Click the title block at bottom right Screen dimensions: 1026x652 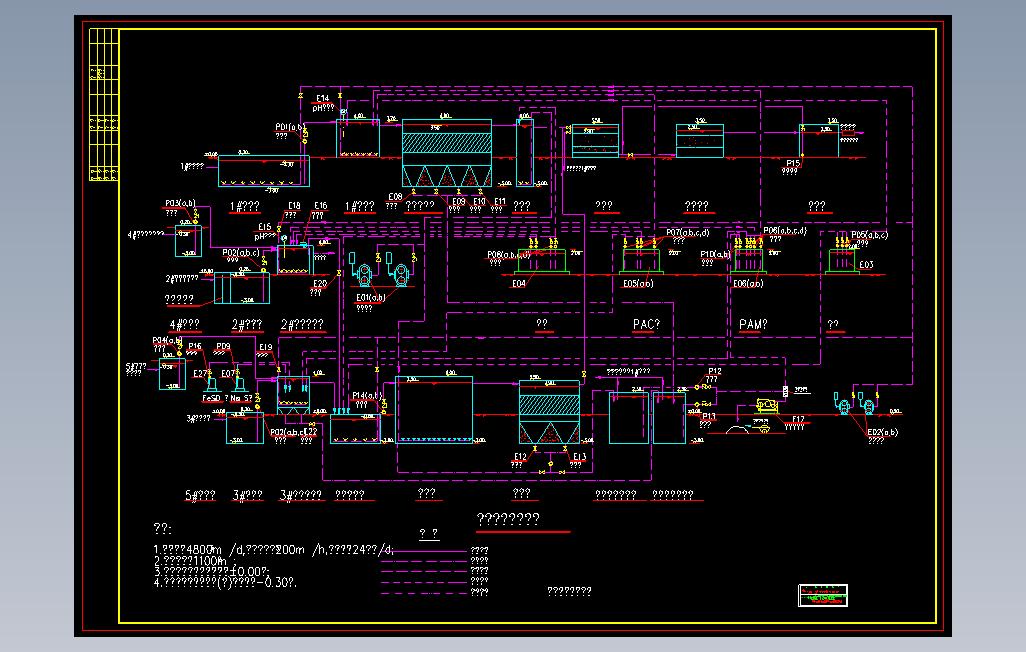click(823, 596)
